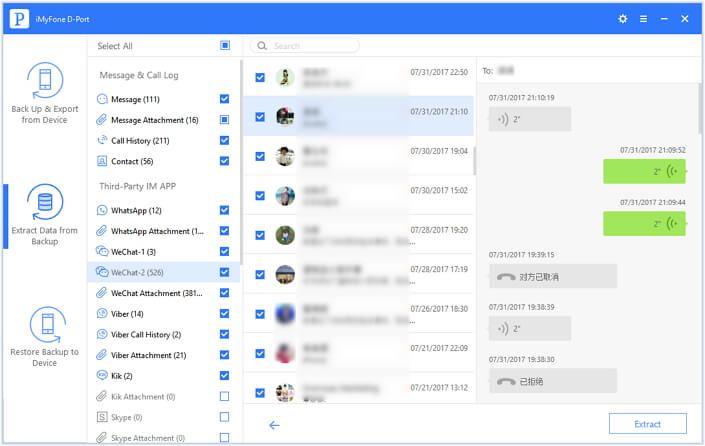Click the search magnifier icon
Image resolution: width=705 pixels, height=446 pixels.
point(262,45)
